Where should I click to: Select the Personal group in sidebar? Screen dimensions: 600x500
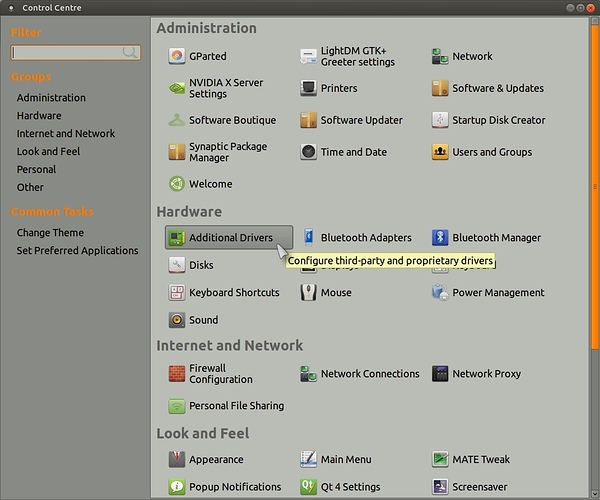36,169
